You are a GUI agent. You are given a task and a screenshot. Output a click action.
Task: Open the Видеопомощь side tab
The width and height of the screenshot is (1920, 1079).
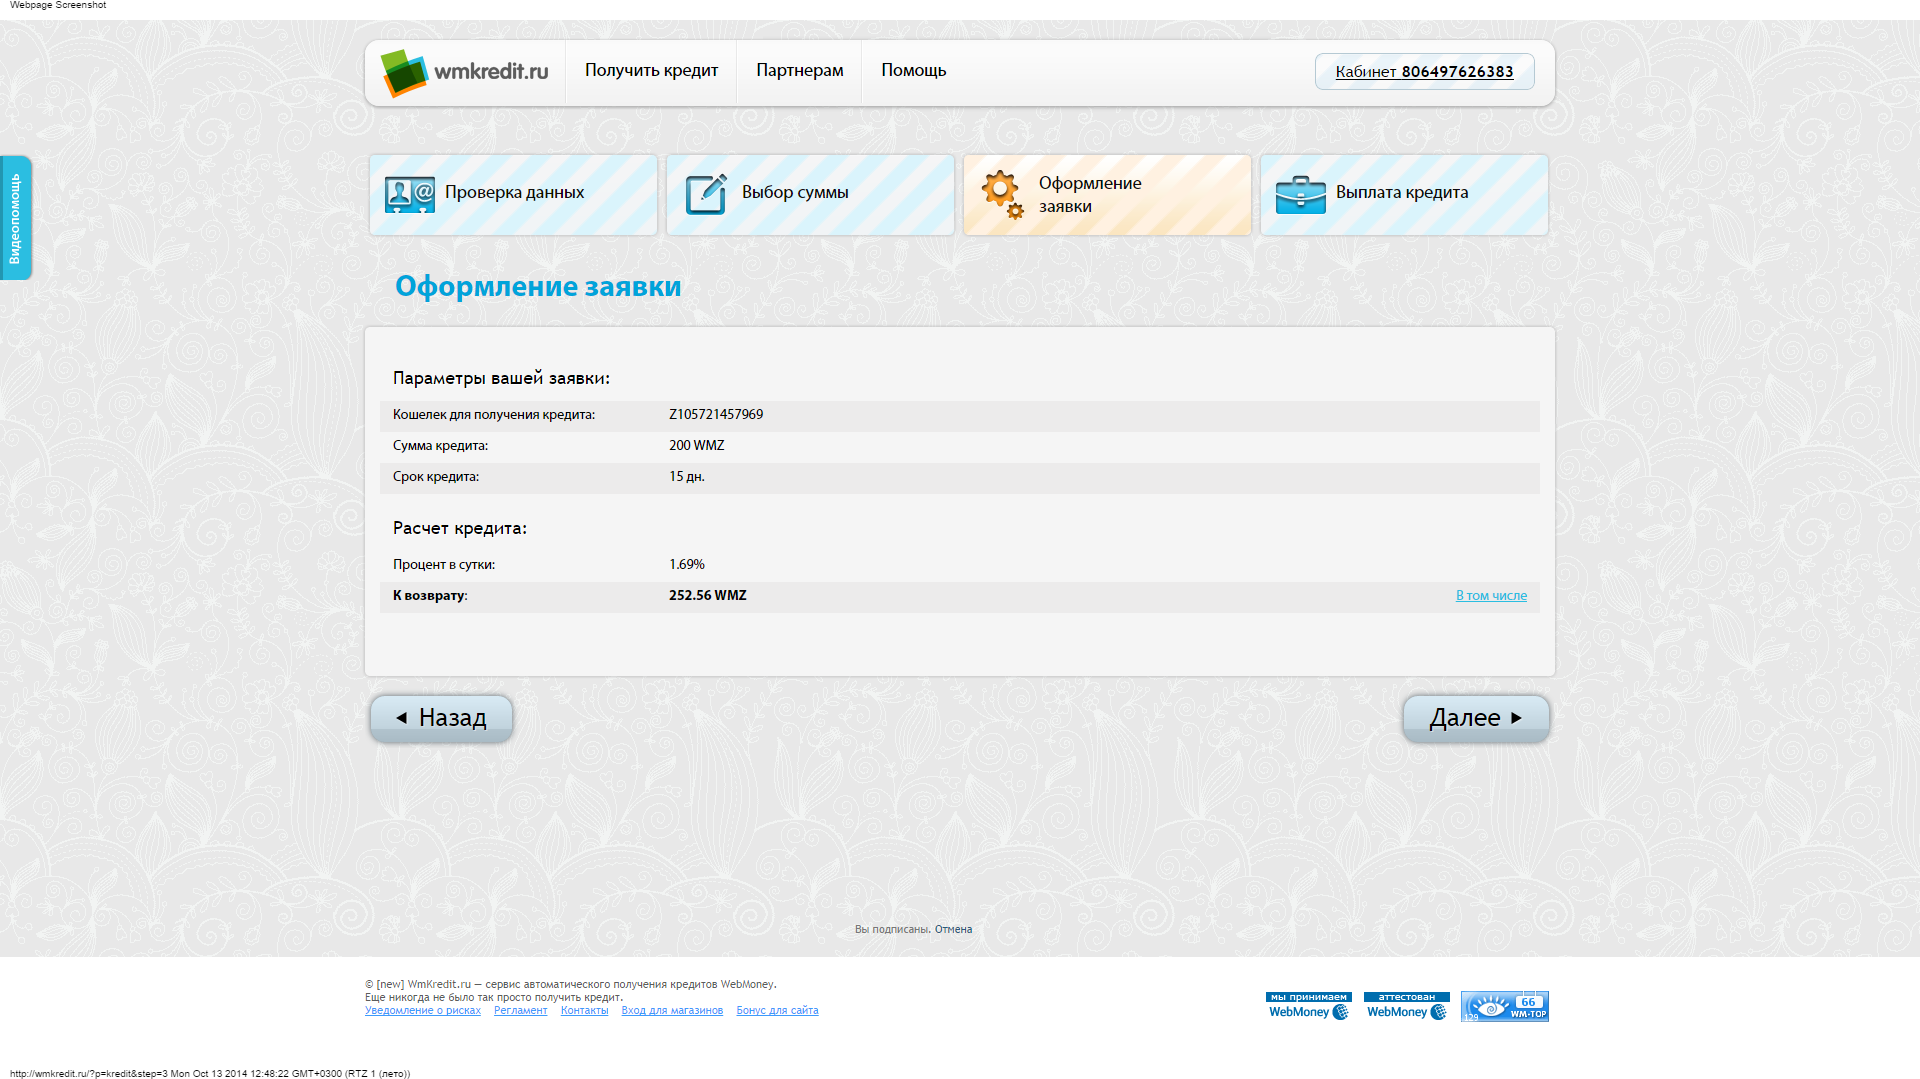15,218
